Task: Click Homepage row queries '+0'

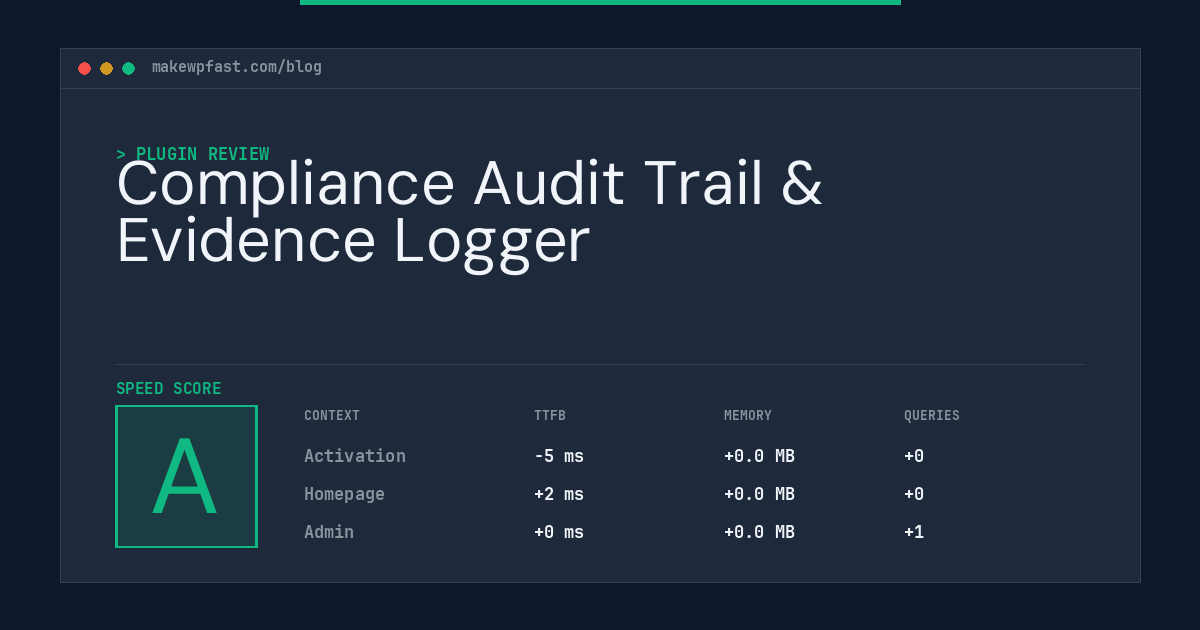Action: tap(914, 494)
